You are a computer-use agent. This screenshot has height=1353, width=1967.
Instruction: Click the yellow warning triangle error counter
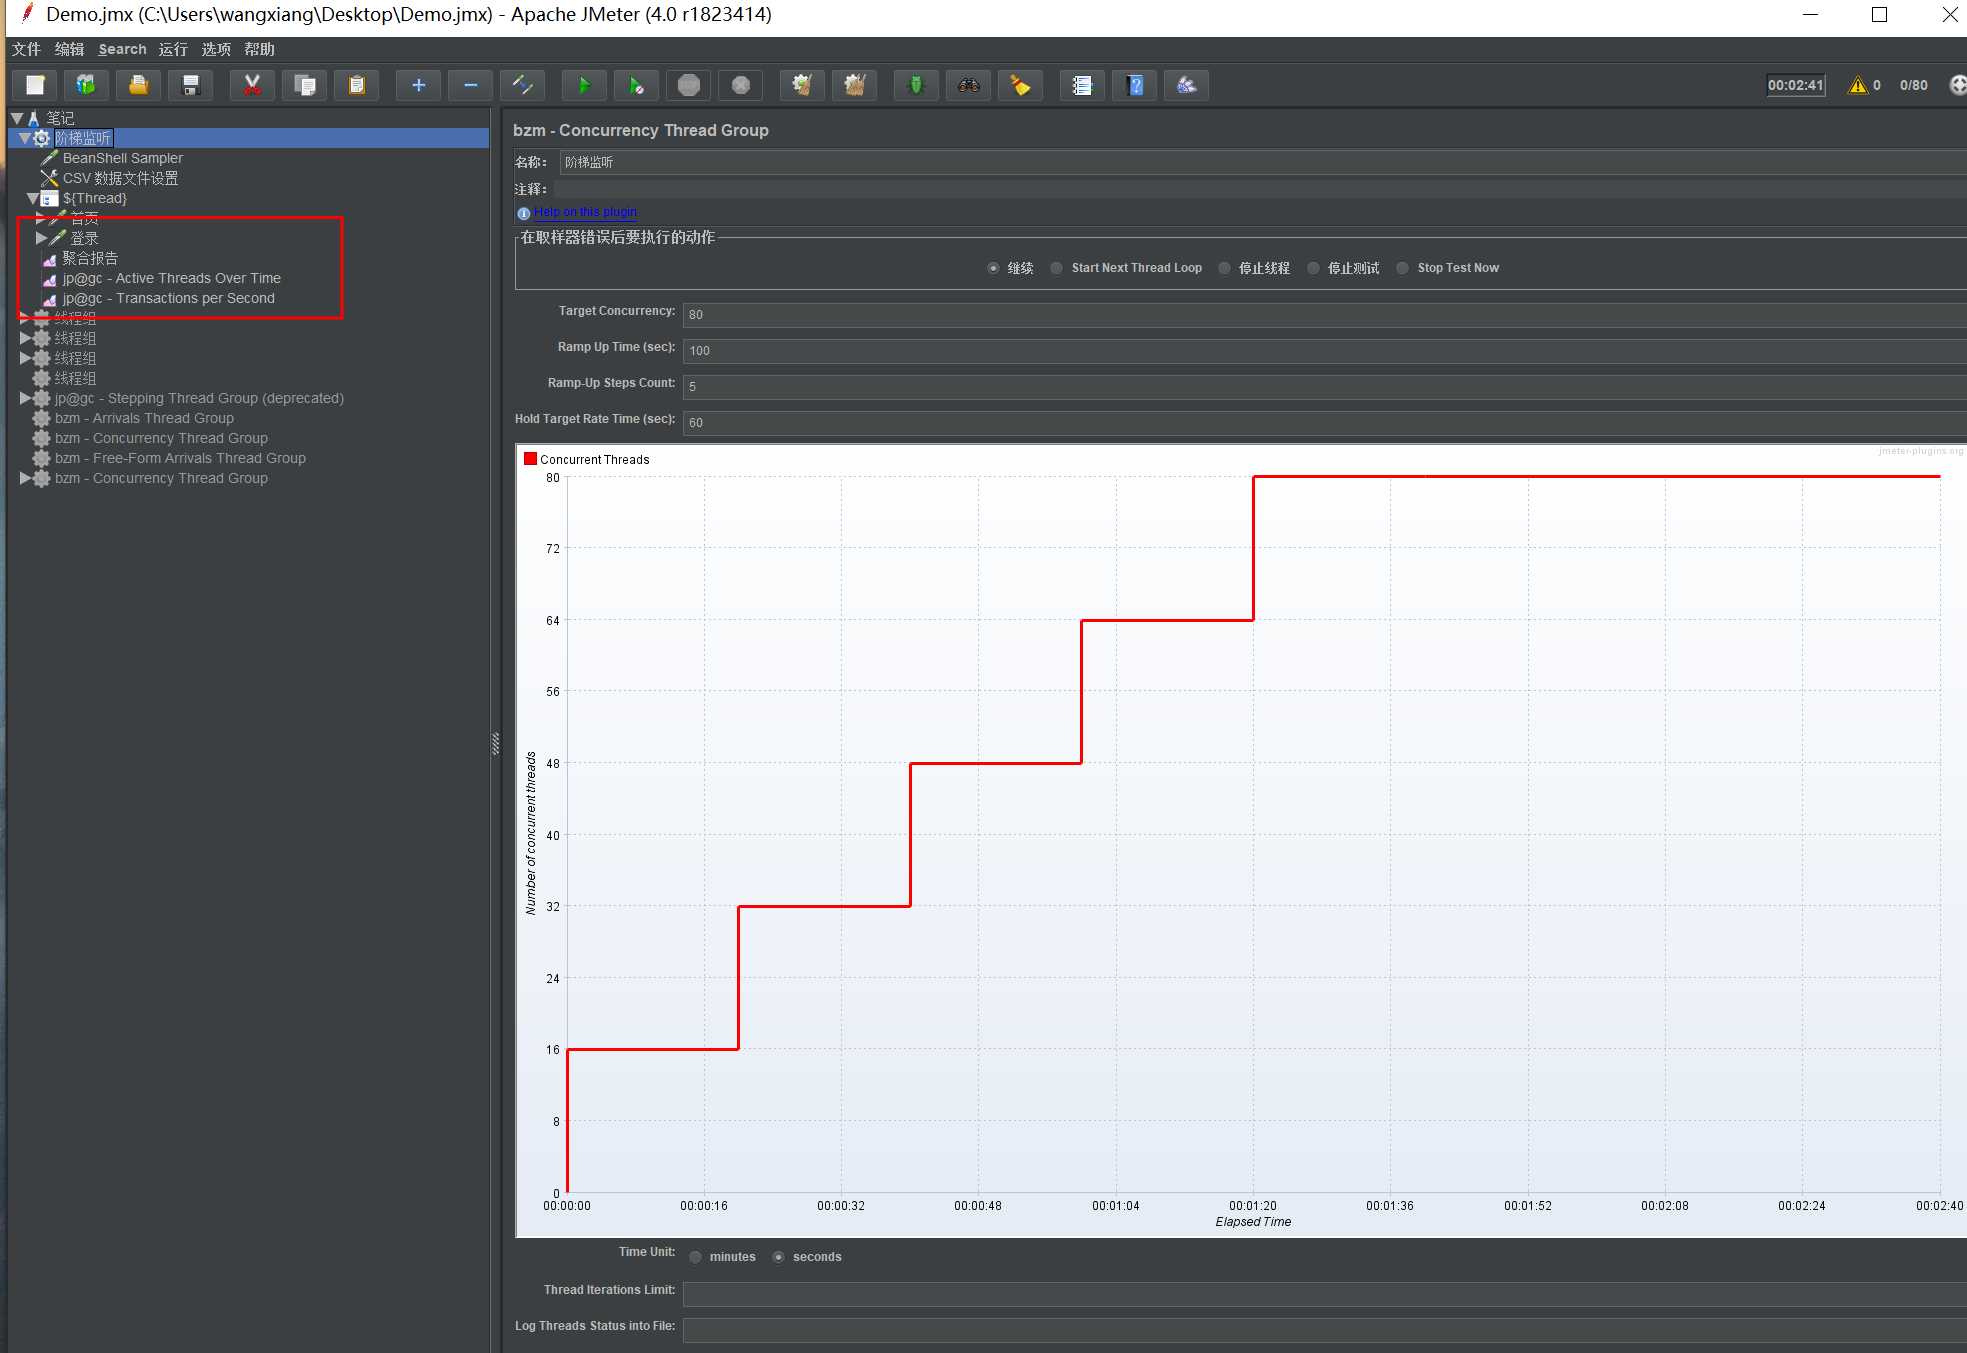point(1857,85)
